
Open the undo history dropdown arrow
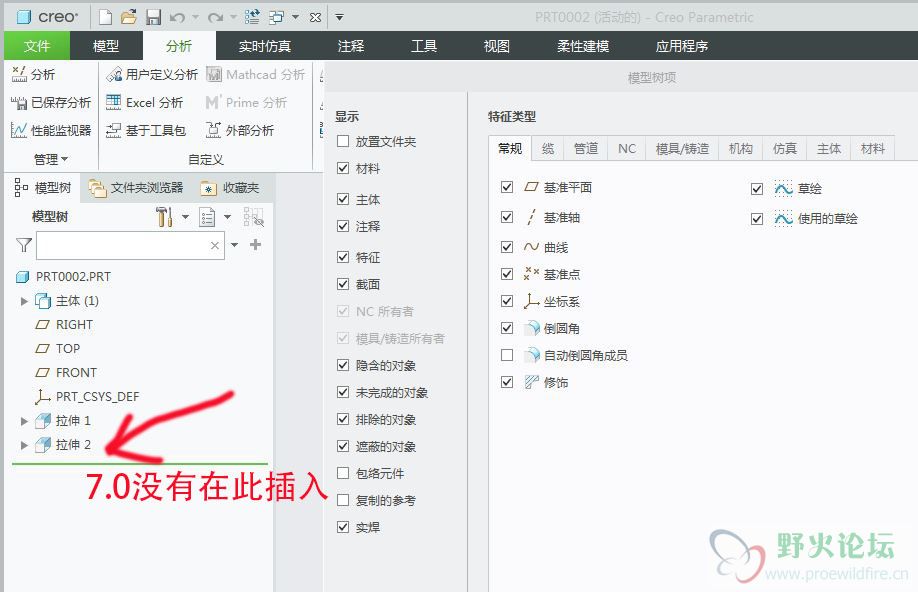pos(196,18)
